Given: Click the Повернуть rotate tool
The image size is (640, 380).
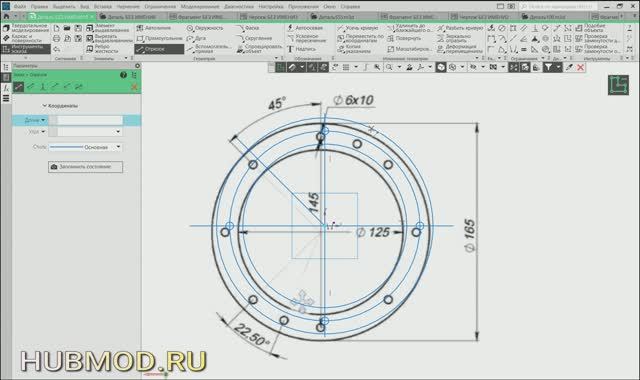Looking at the screenshot, I should point(404,38).
